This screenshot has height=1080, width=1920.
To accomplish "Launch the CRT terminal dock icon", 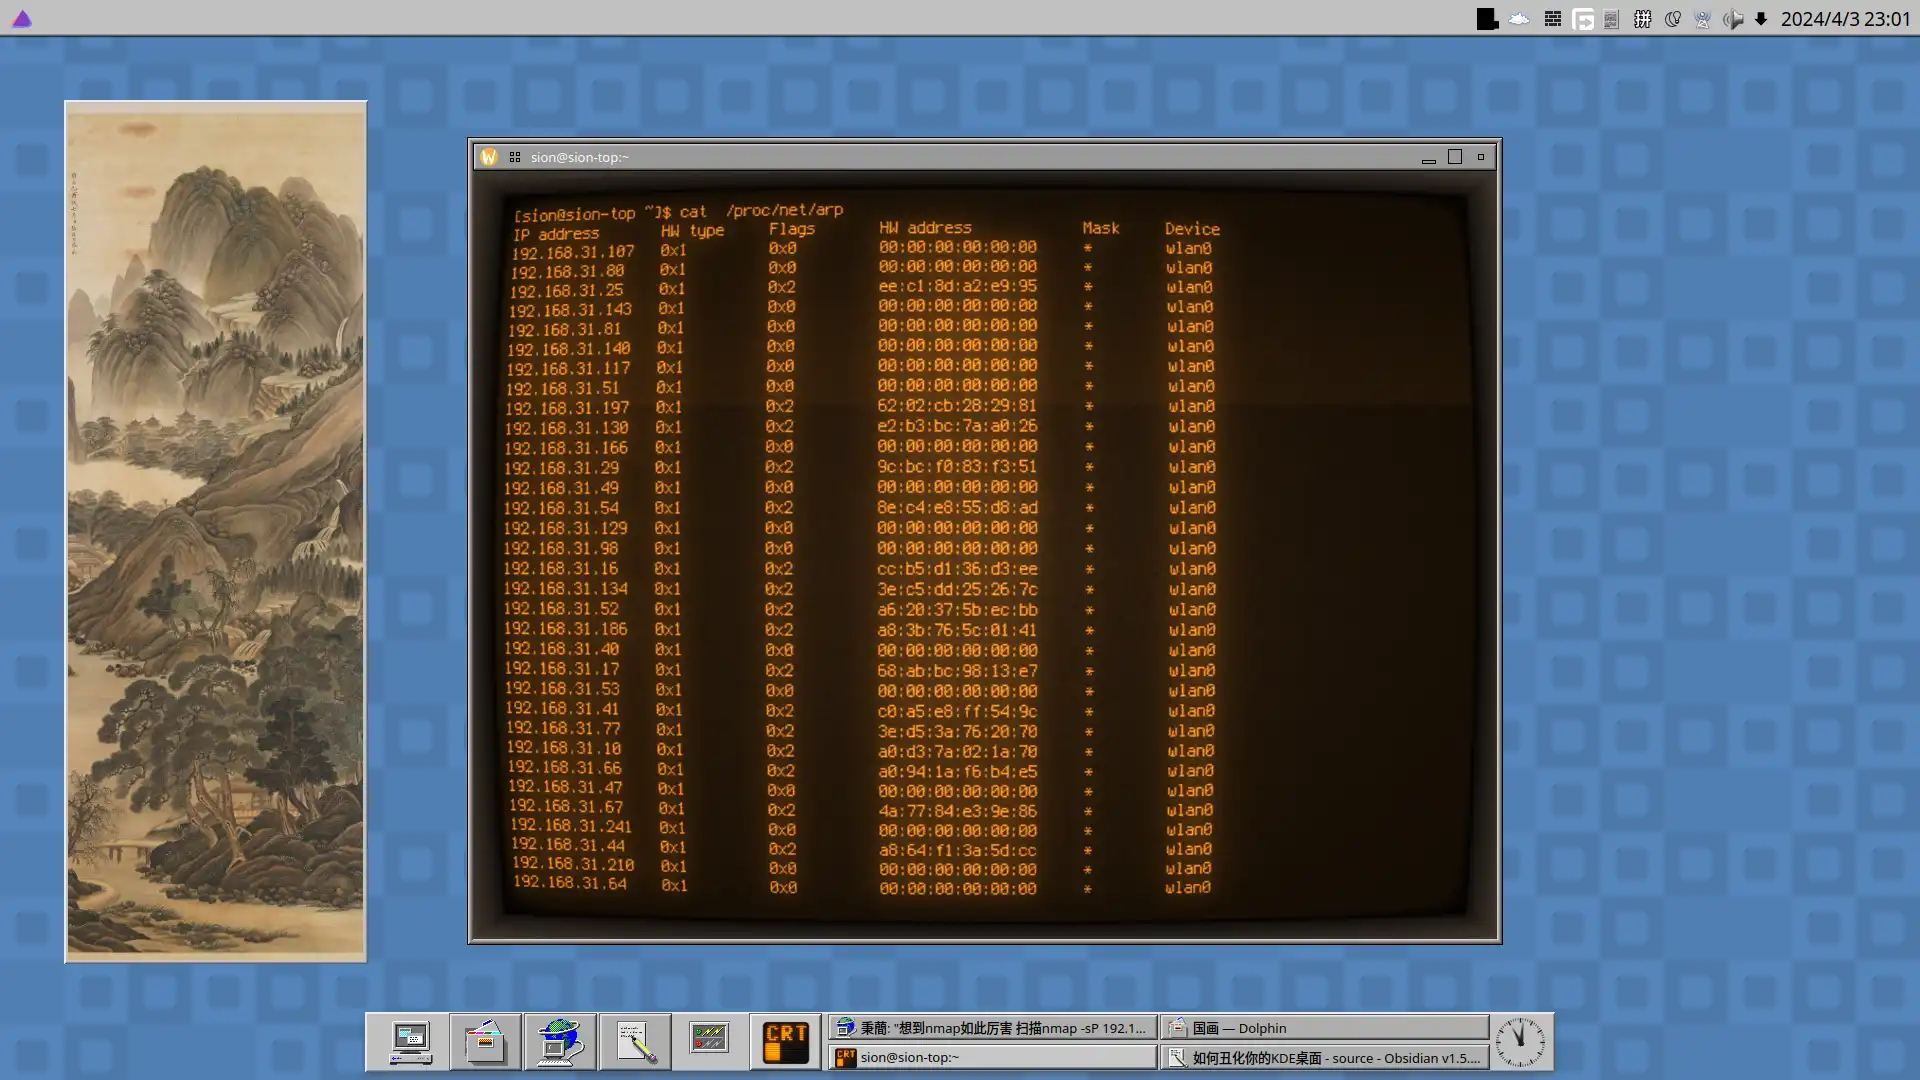I will pyautogui.click(x=785, y=1042).
